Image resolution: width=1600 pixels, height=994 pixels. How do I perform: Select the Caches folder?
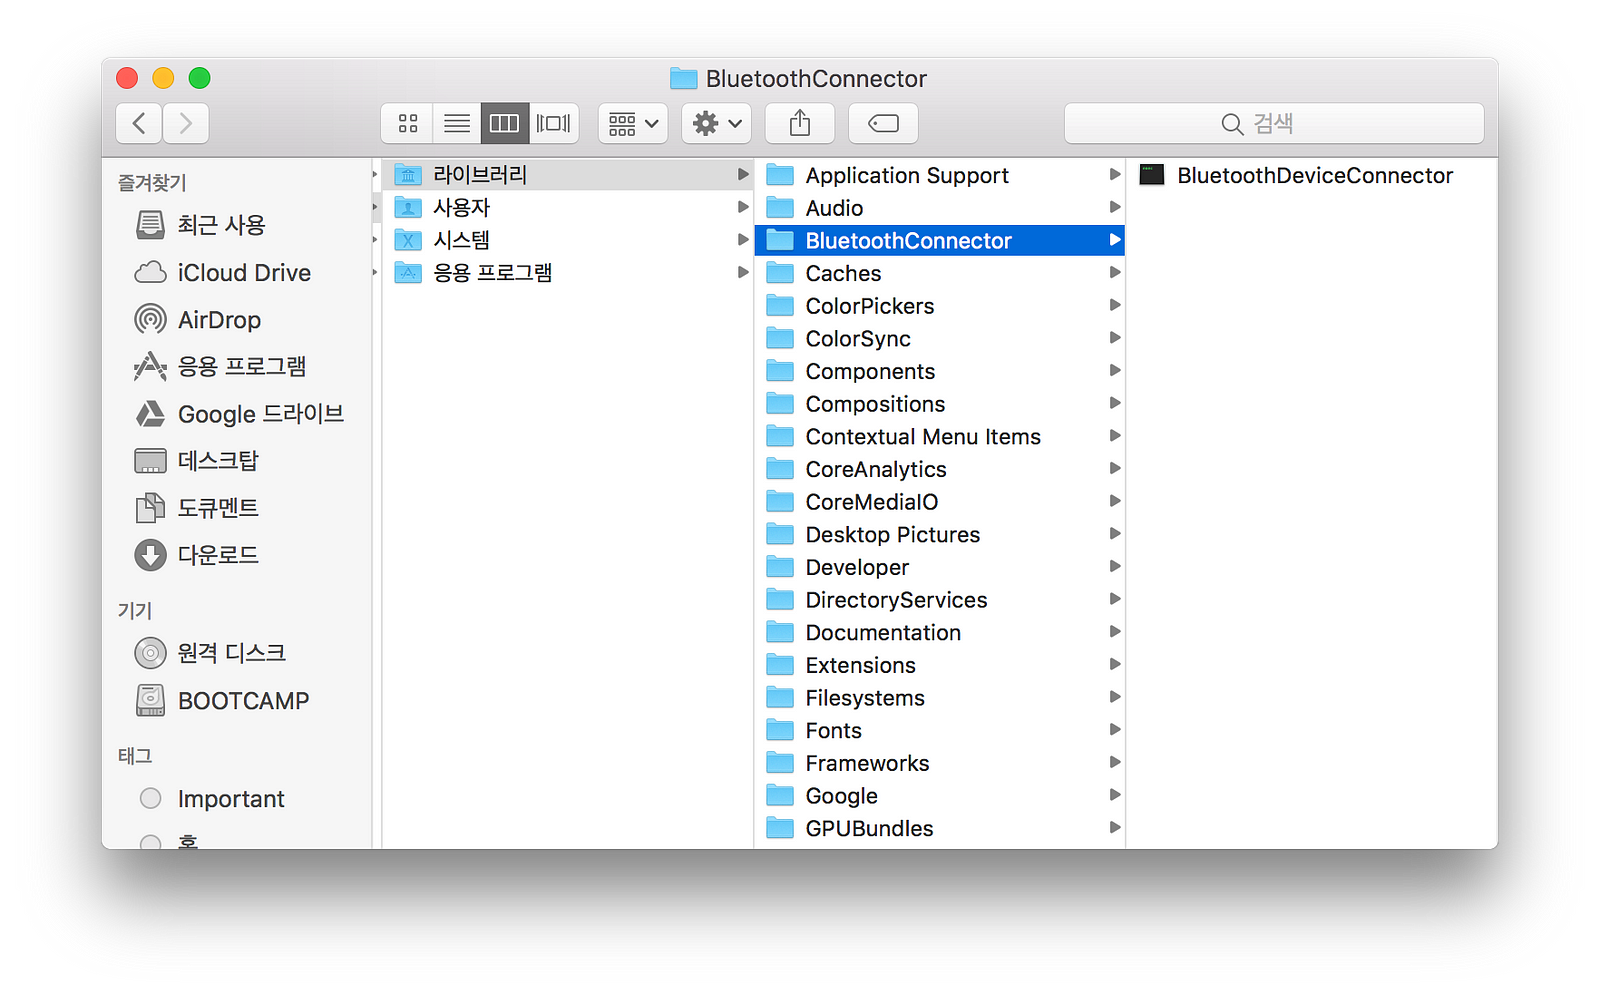pos(940,273)
